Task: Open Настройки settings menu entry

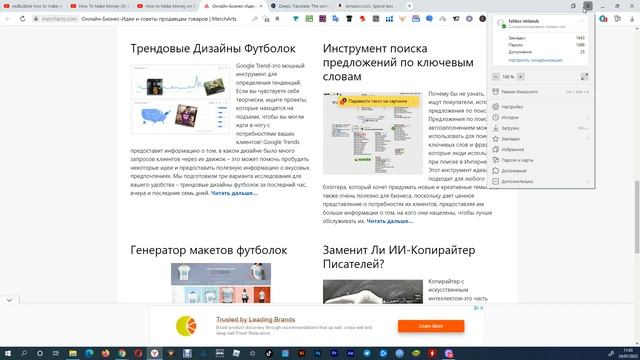Action: pyautogui.click(x=541, y=107)
